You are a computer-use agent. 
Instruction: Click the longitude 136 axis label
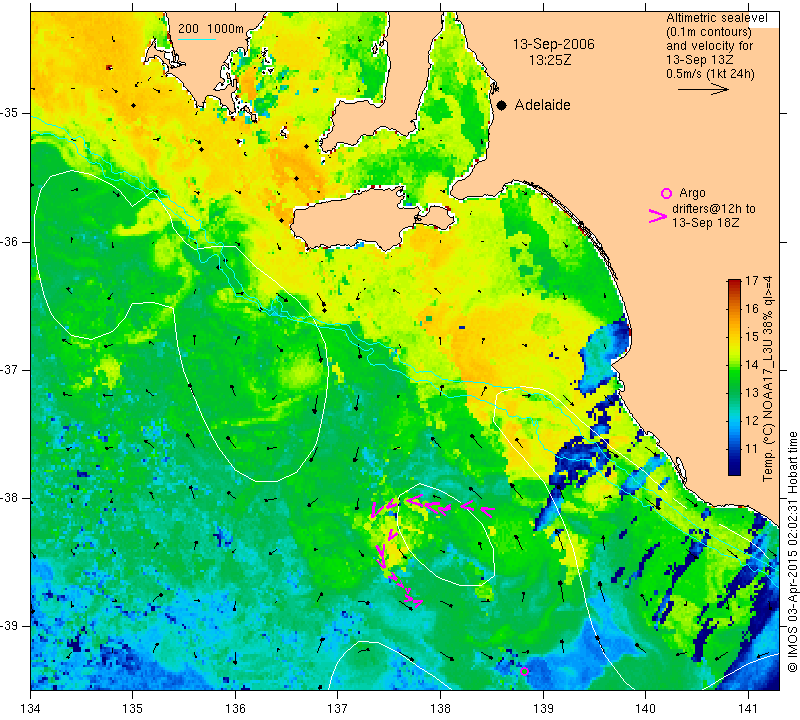point(235,709)
